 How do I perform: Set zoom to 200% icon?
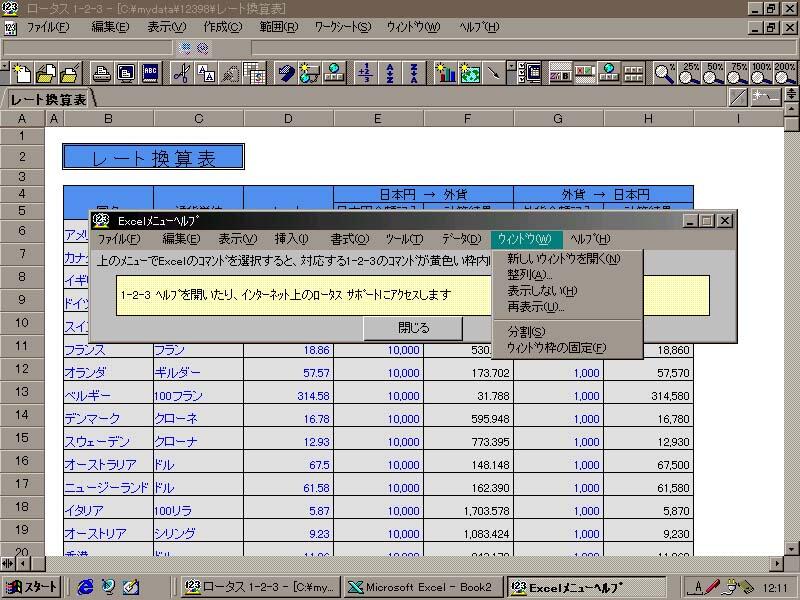pos(785,73)
